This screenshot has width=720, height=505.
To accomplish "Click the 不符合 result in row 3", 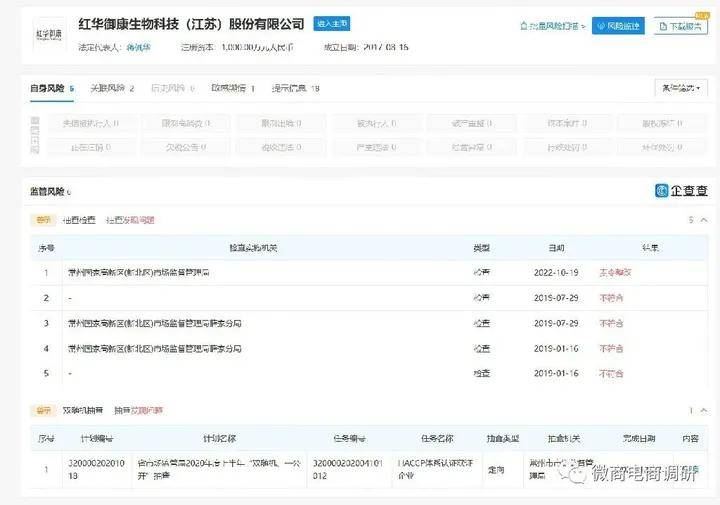I will (x=611, y=323).
